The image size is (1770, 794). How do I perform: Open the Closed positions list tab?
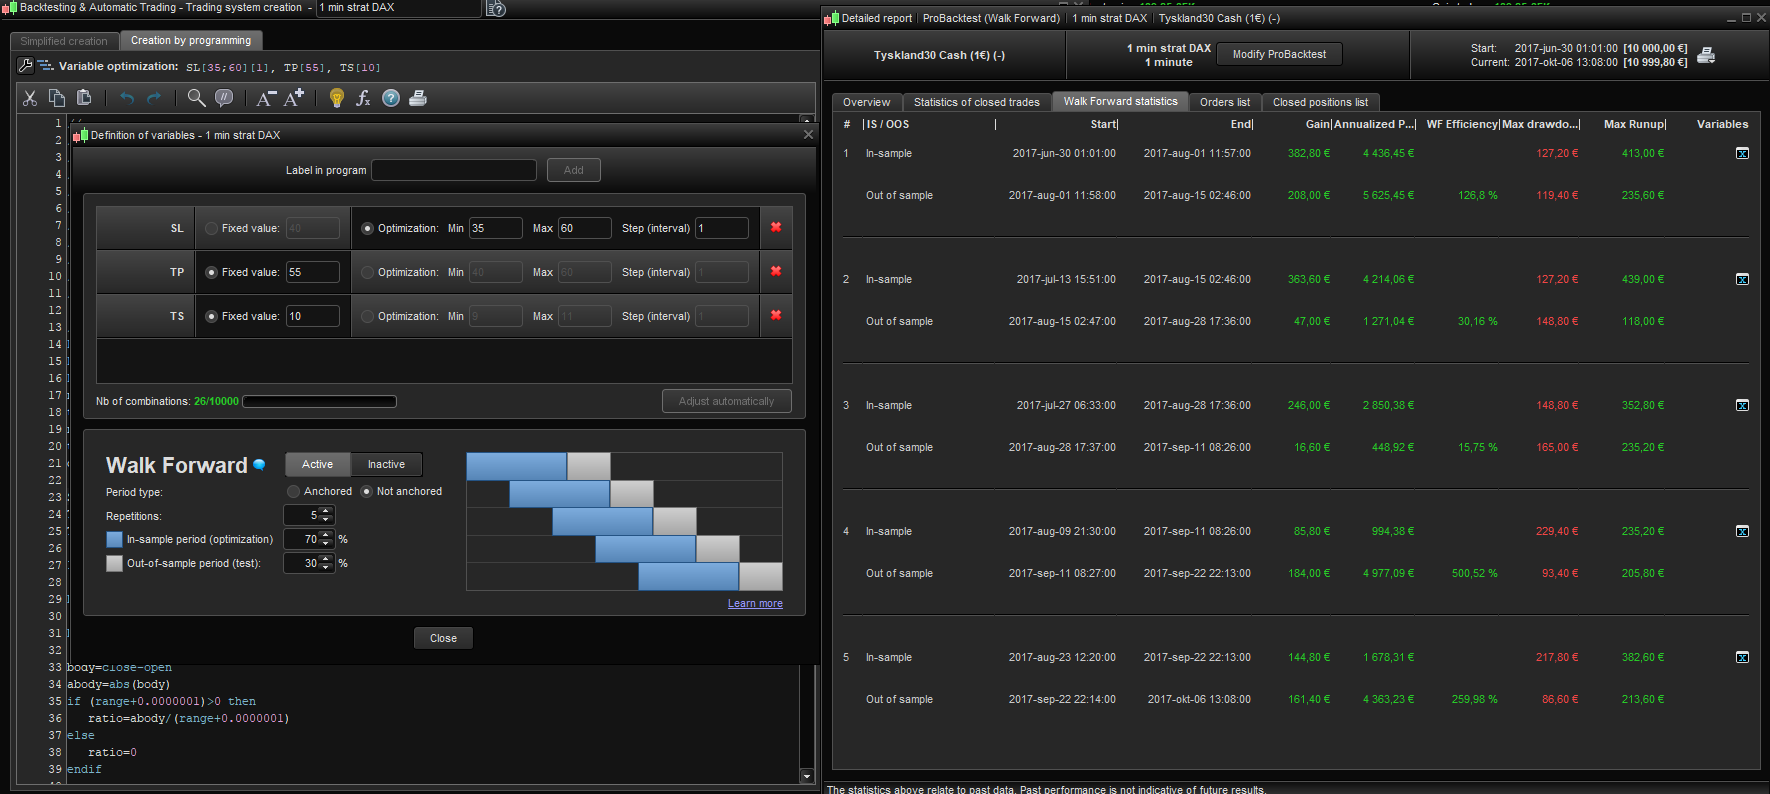(x=1320, y=102)
